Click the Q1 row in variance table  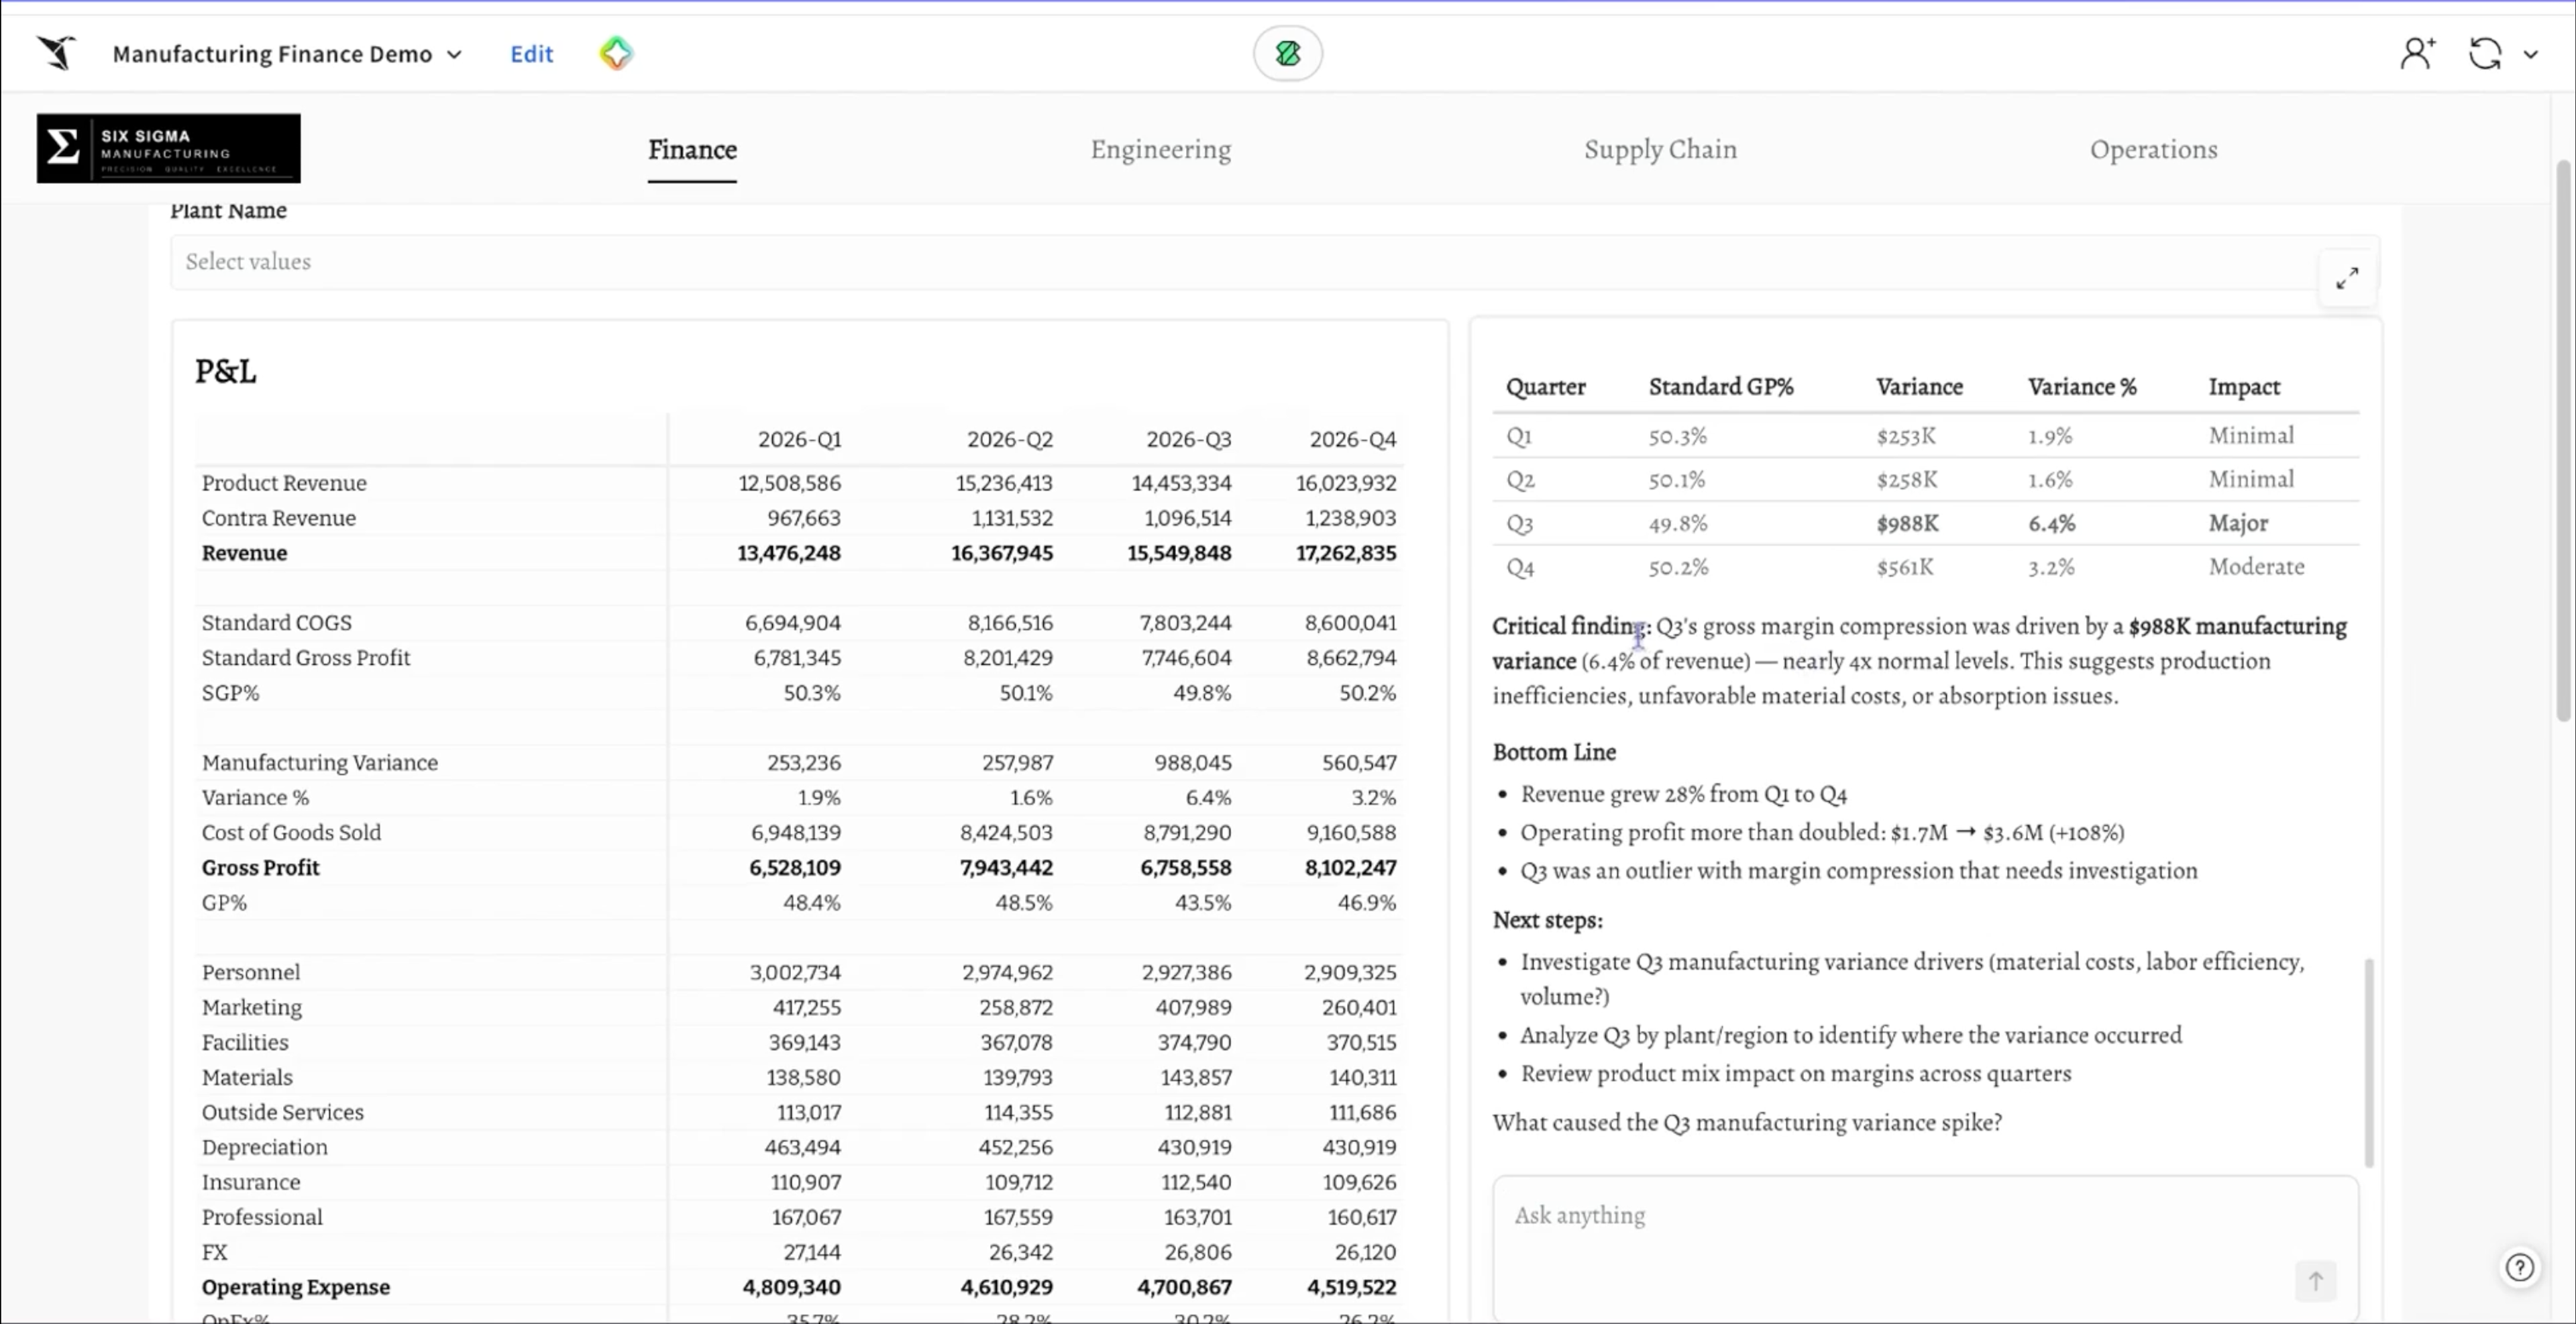1925,436
